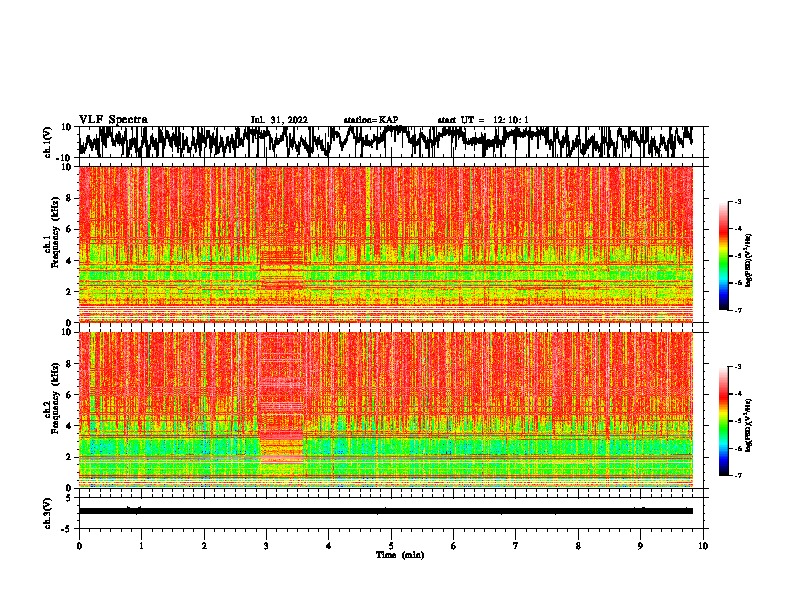Select the "start UT = 12:10:1" header text
This screenshot has width=792, height=612.
tap(483, 120)
